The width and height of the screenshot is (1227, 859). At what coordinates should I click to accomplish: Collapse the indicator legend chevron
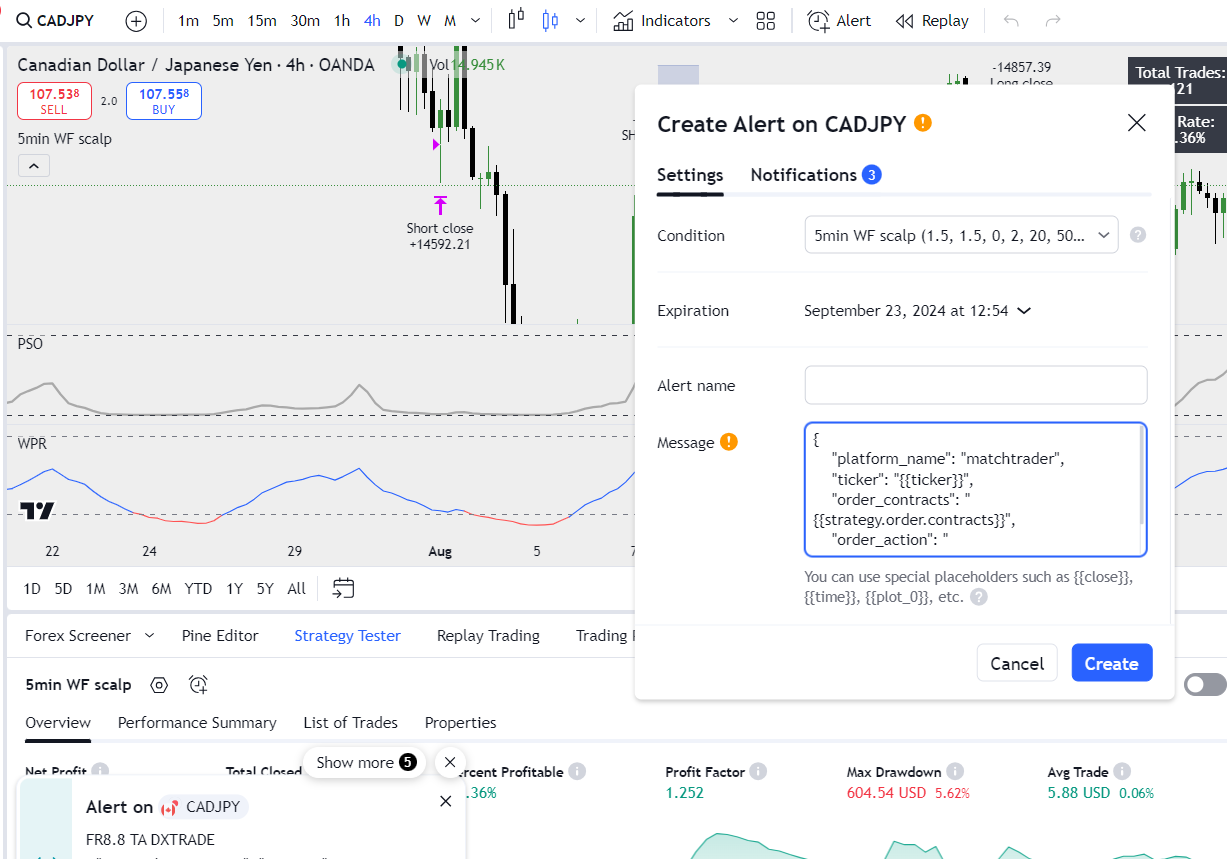[x=33, y=166]
